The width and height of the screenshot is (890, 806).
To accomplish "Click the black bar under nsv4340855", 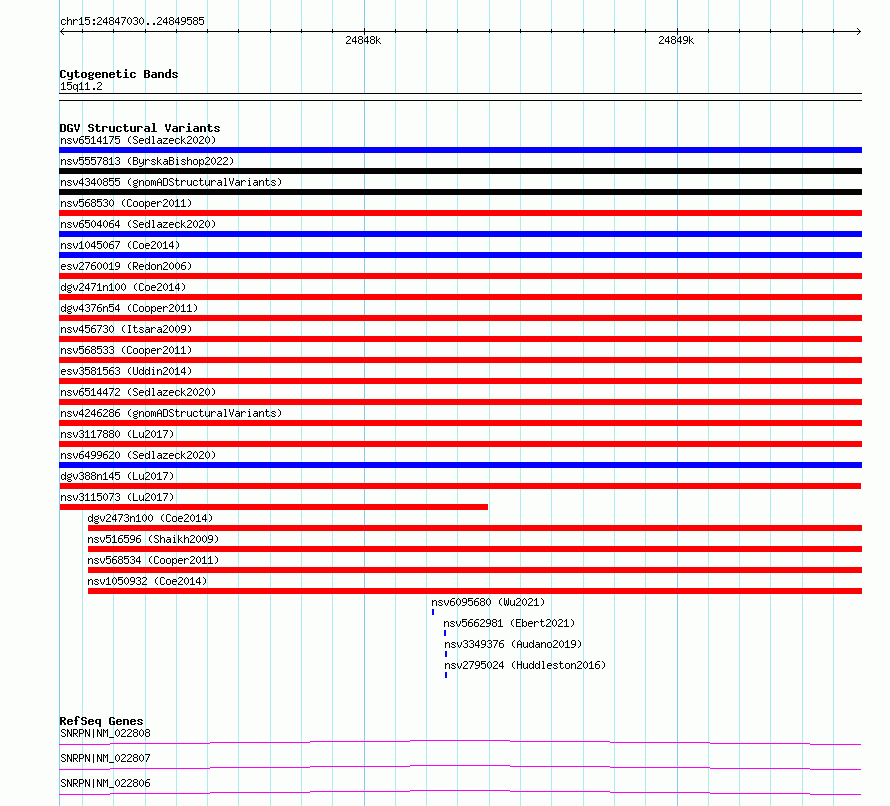I will point(460,192).
